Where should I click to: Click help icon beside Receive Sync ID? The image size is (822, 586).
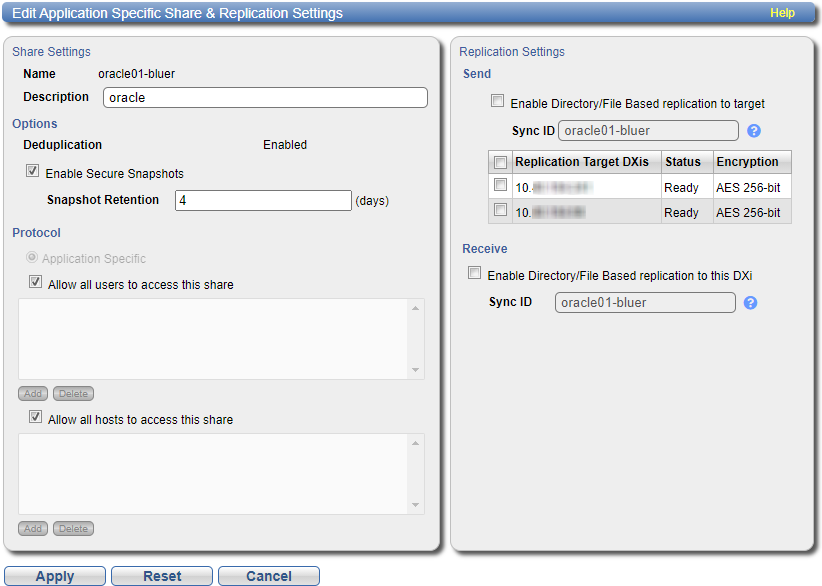[x=750, y=303]
